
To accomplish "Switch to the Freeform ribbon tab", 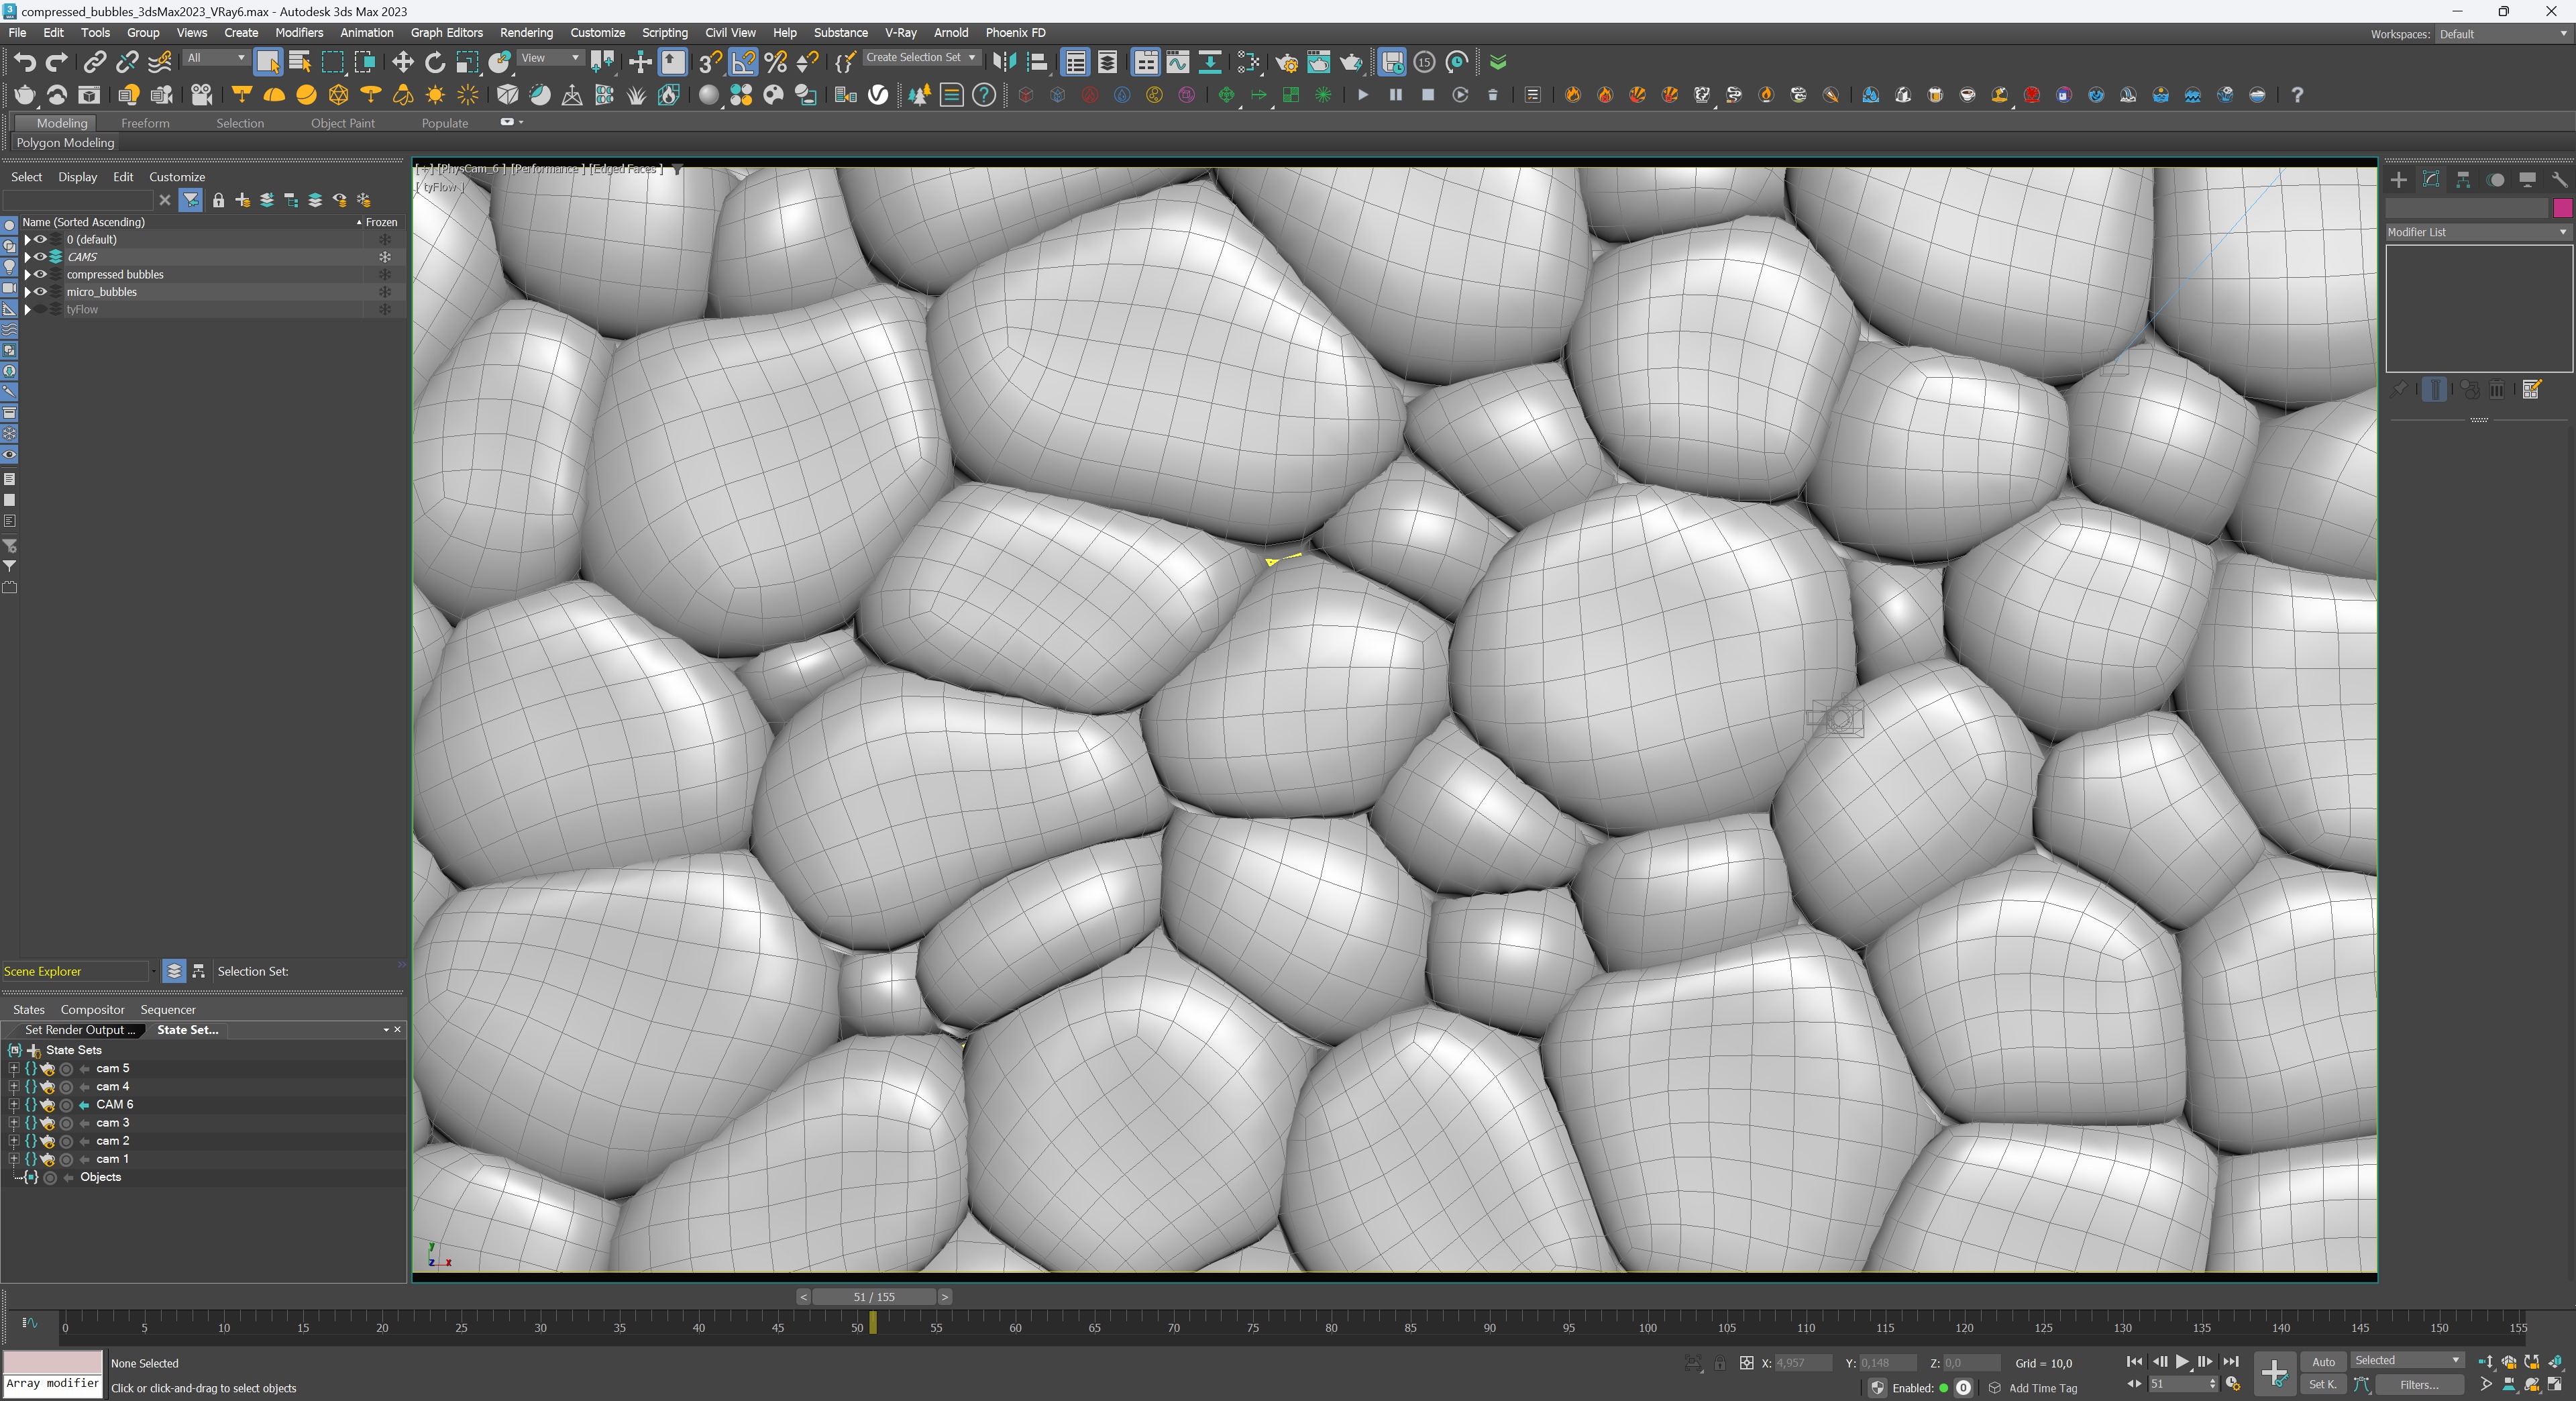I will [145, 123].
